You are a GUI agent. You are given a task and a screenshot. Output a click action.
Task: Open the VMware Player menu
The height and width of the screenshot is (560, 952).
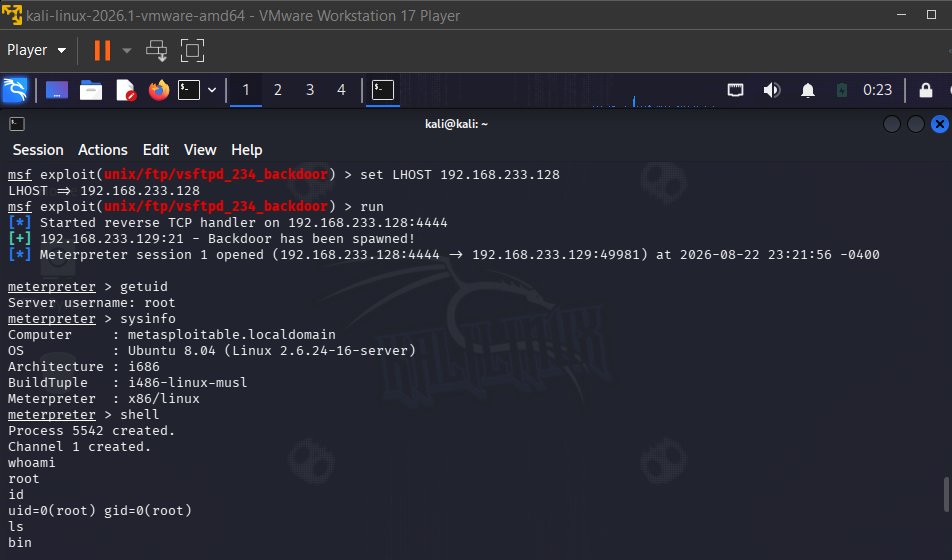36,50
